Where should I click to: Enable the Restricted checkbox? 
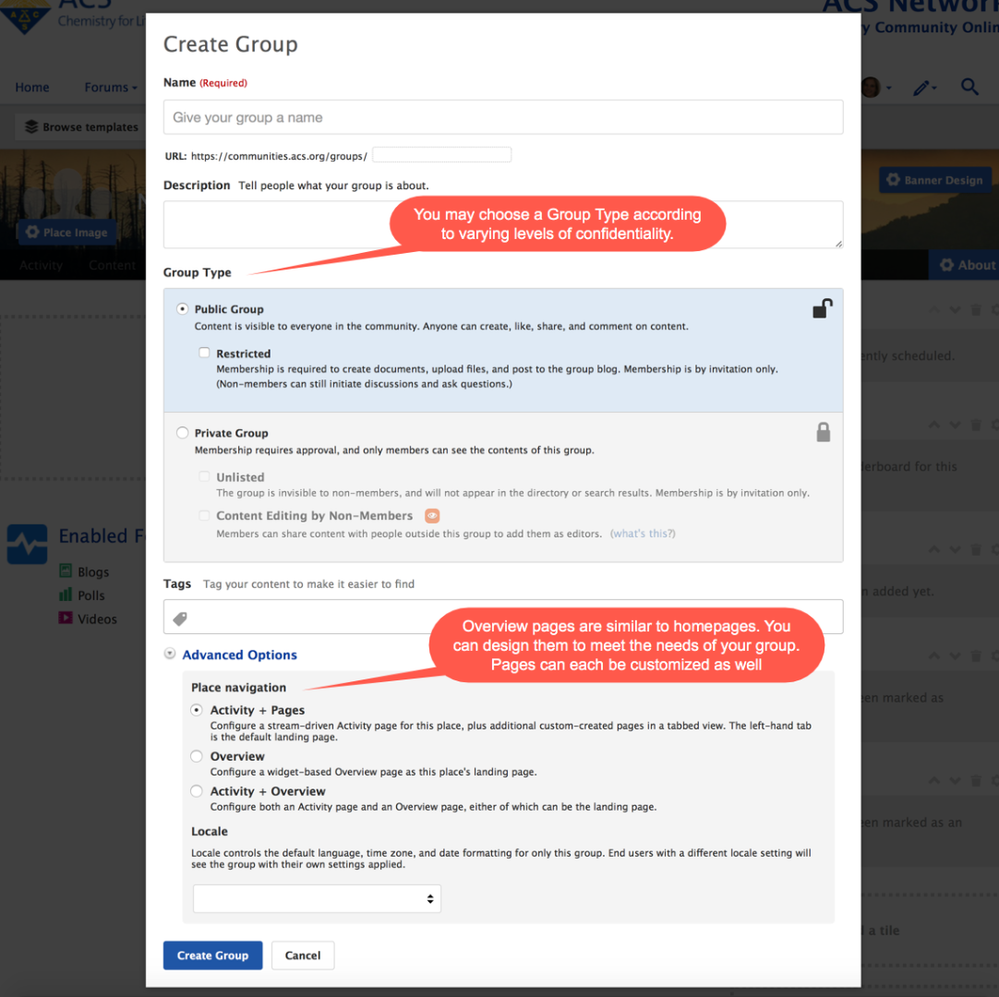coord(204,353)
